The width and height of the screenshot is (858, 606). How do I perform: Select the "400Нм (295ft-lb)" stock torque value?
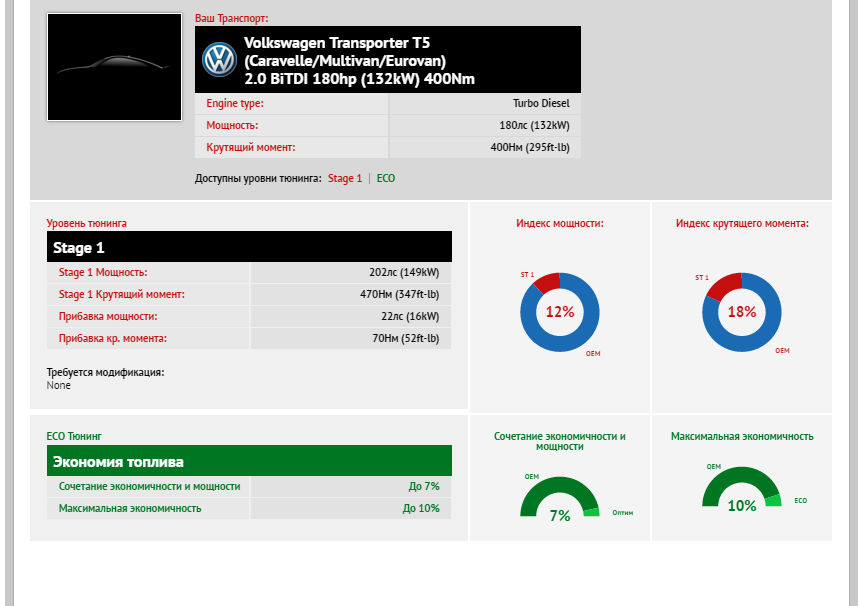click(x=530, y=147)
